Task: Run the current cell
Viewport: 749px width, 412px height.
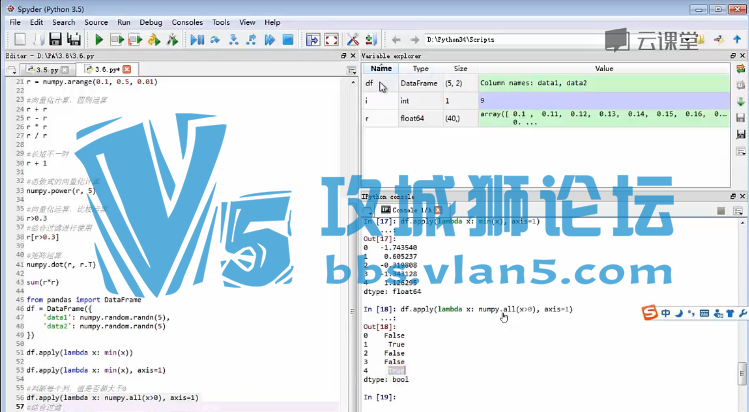Action: (117, 39)
